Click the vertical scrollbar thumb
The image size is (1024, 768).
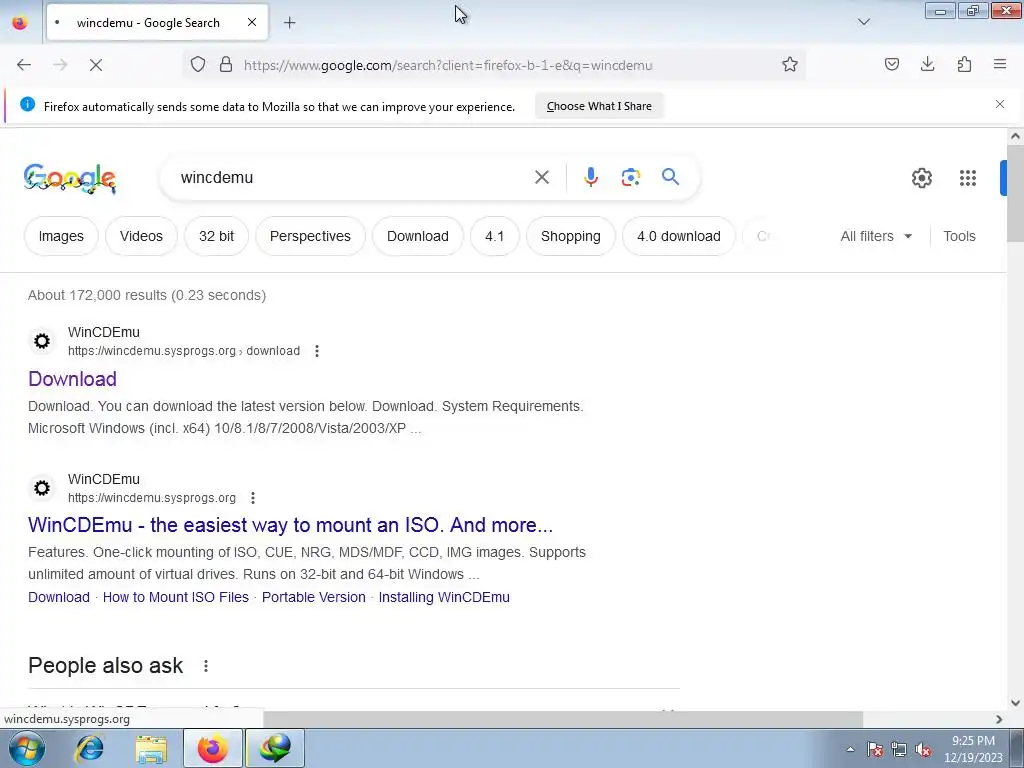pos(1015,193)
